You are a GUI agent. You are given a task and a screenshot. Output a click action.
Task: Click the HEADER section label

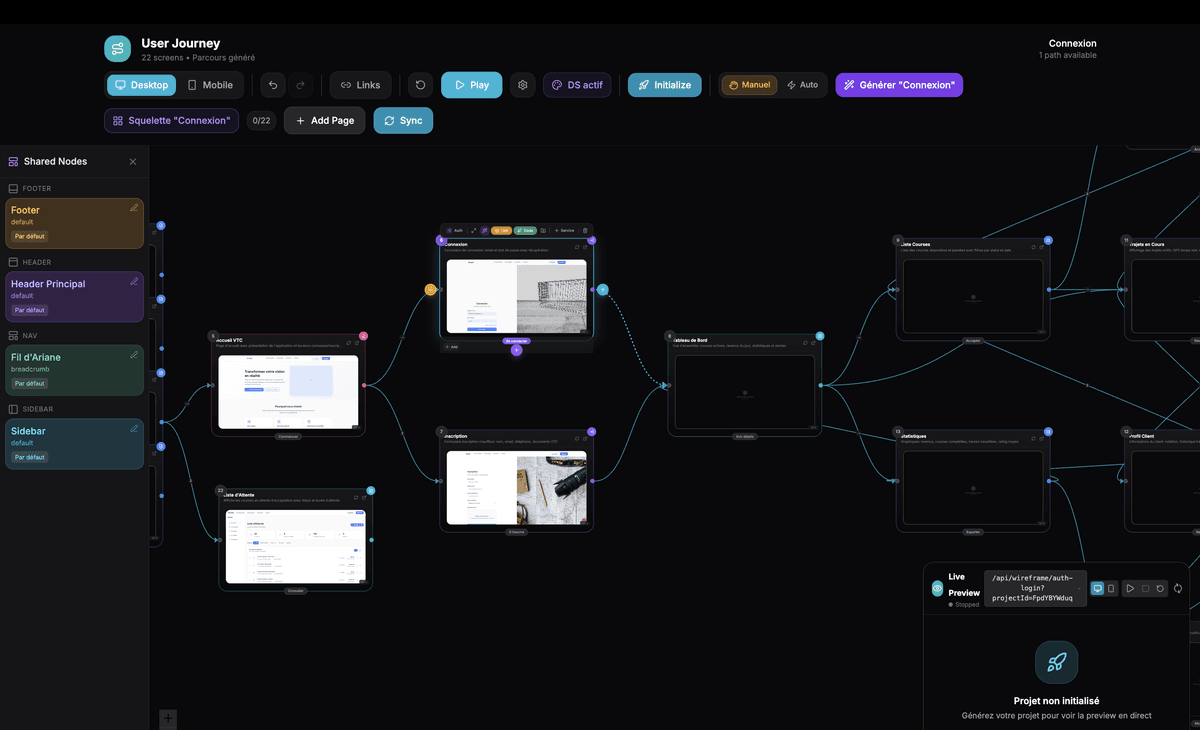[x=37, y=262]
